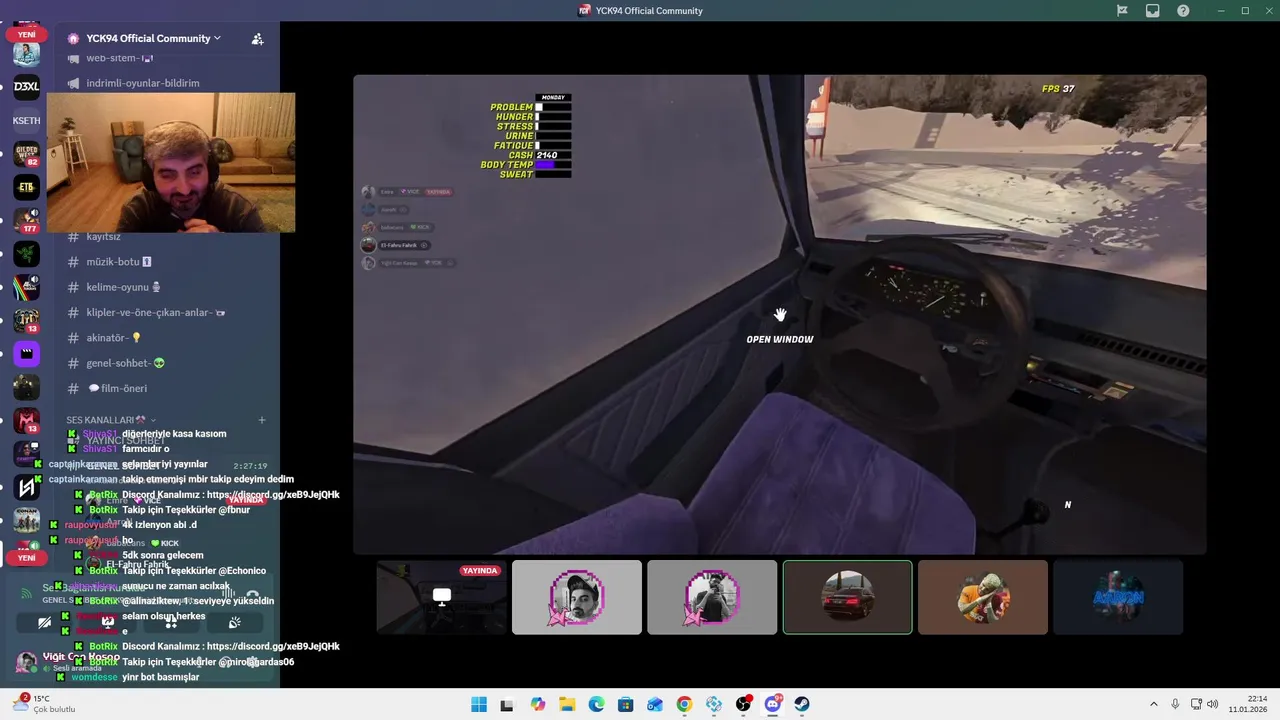Open File Explorer from the taskbar
Viewport: 1280px width, 720px height.
tap(567, 704)
